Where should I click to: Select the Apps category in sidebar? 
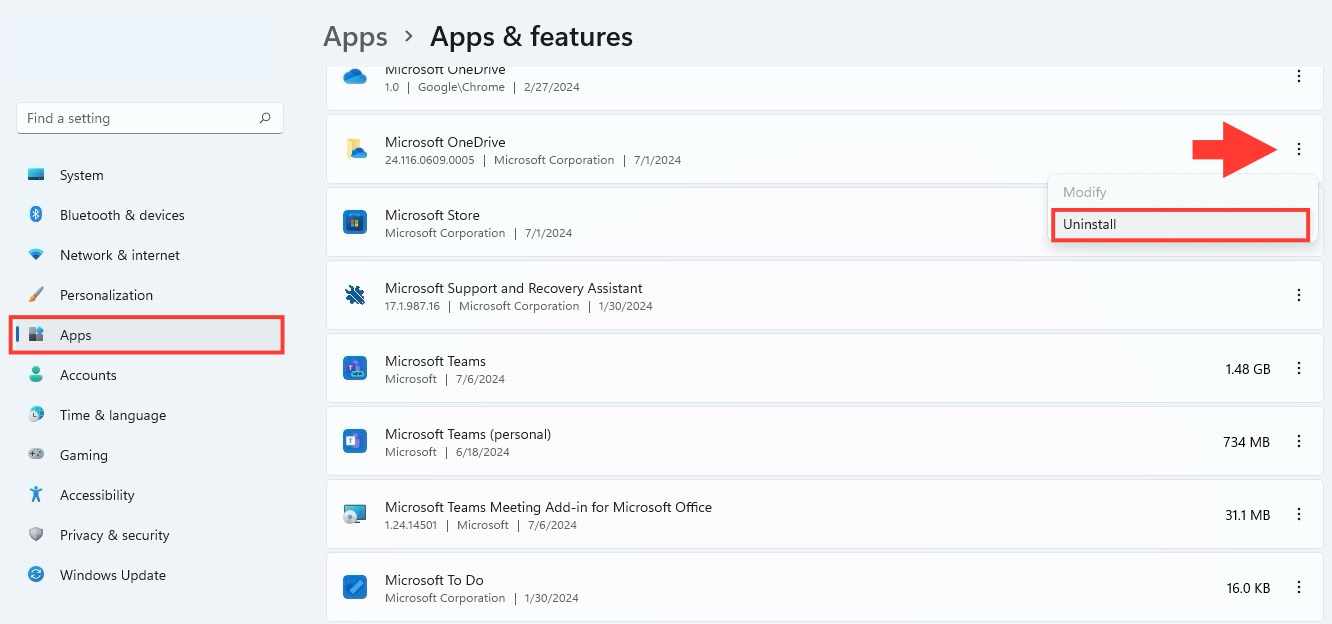pyautogui.click(x=148, y=335)
